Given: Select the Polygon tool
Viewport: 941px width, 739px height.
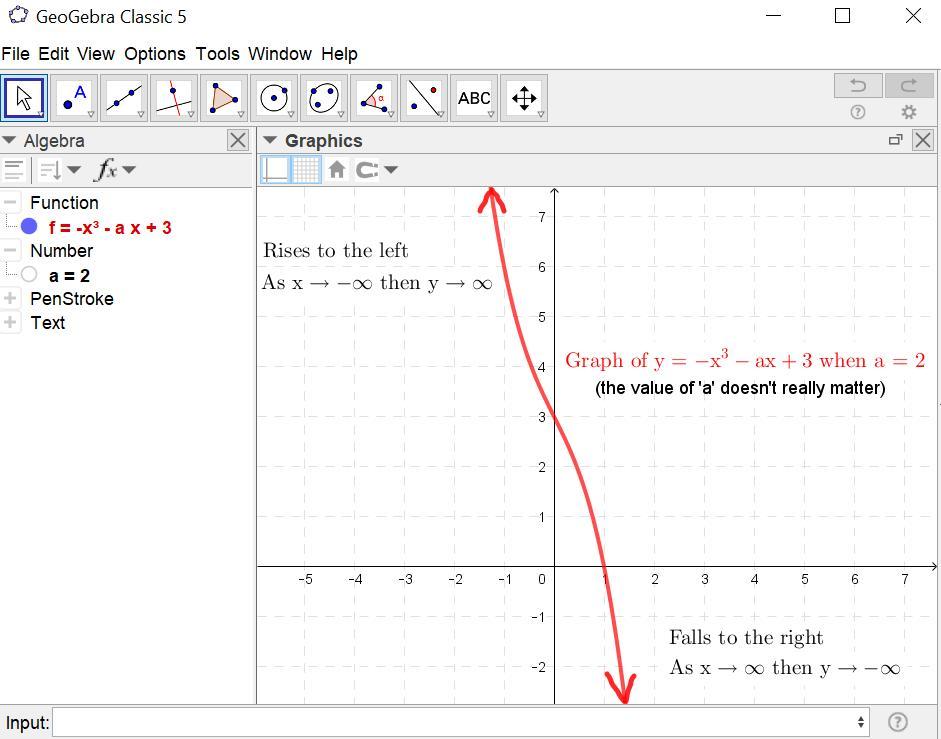Looking at the screenshot, I should (x=223, y=98).
